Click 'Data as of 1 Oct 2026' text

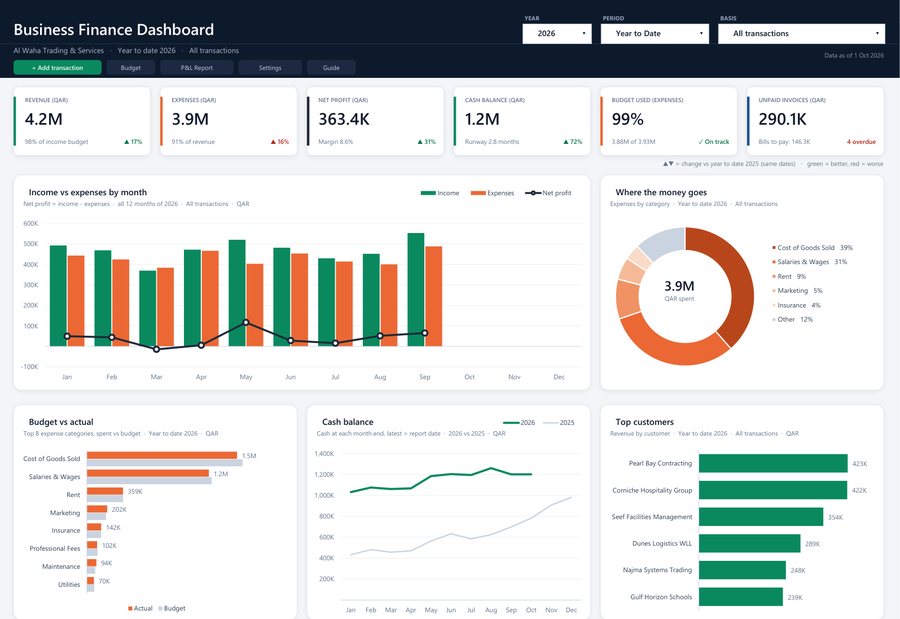tap(854, 56)
